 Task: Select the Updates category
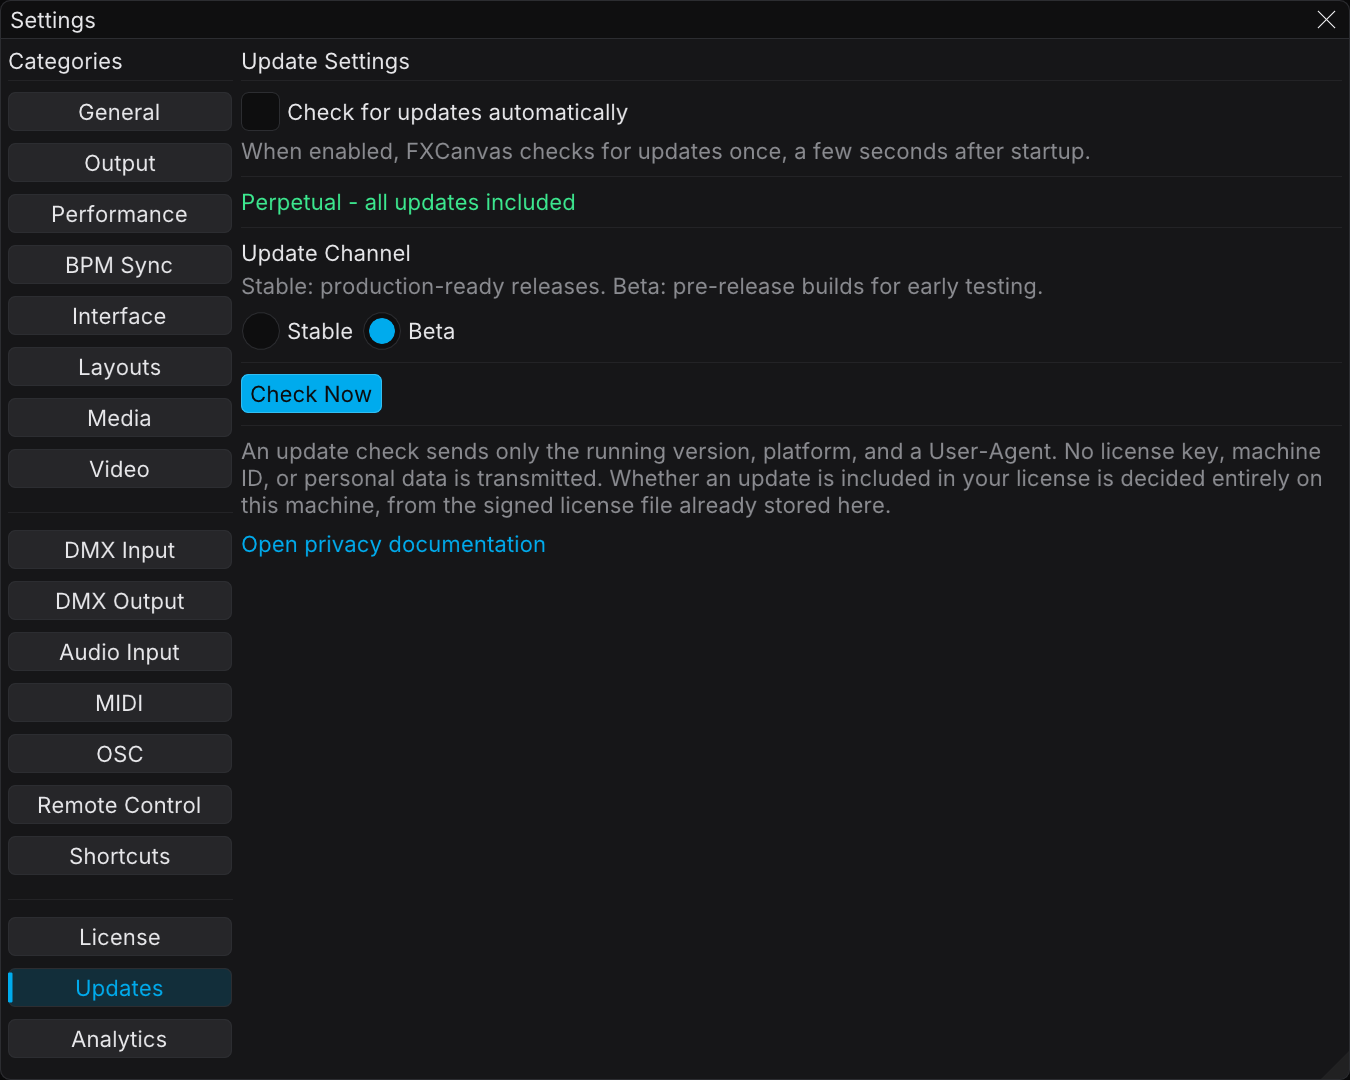point(120,988)
